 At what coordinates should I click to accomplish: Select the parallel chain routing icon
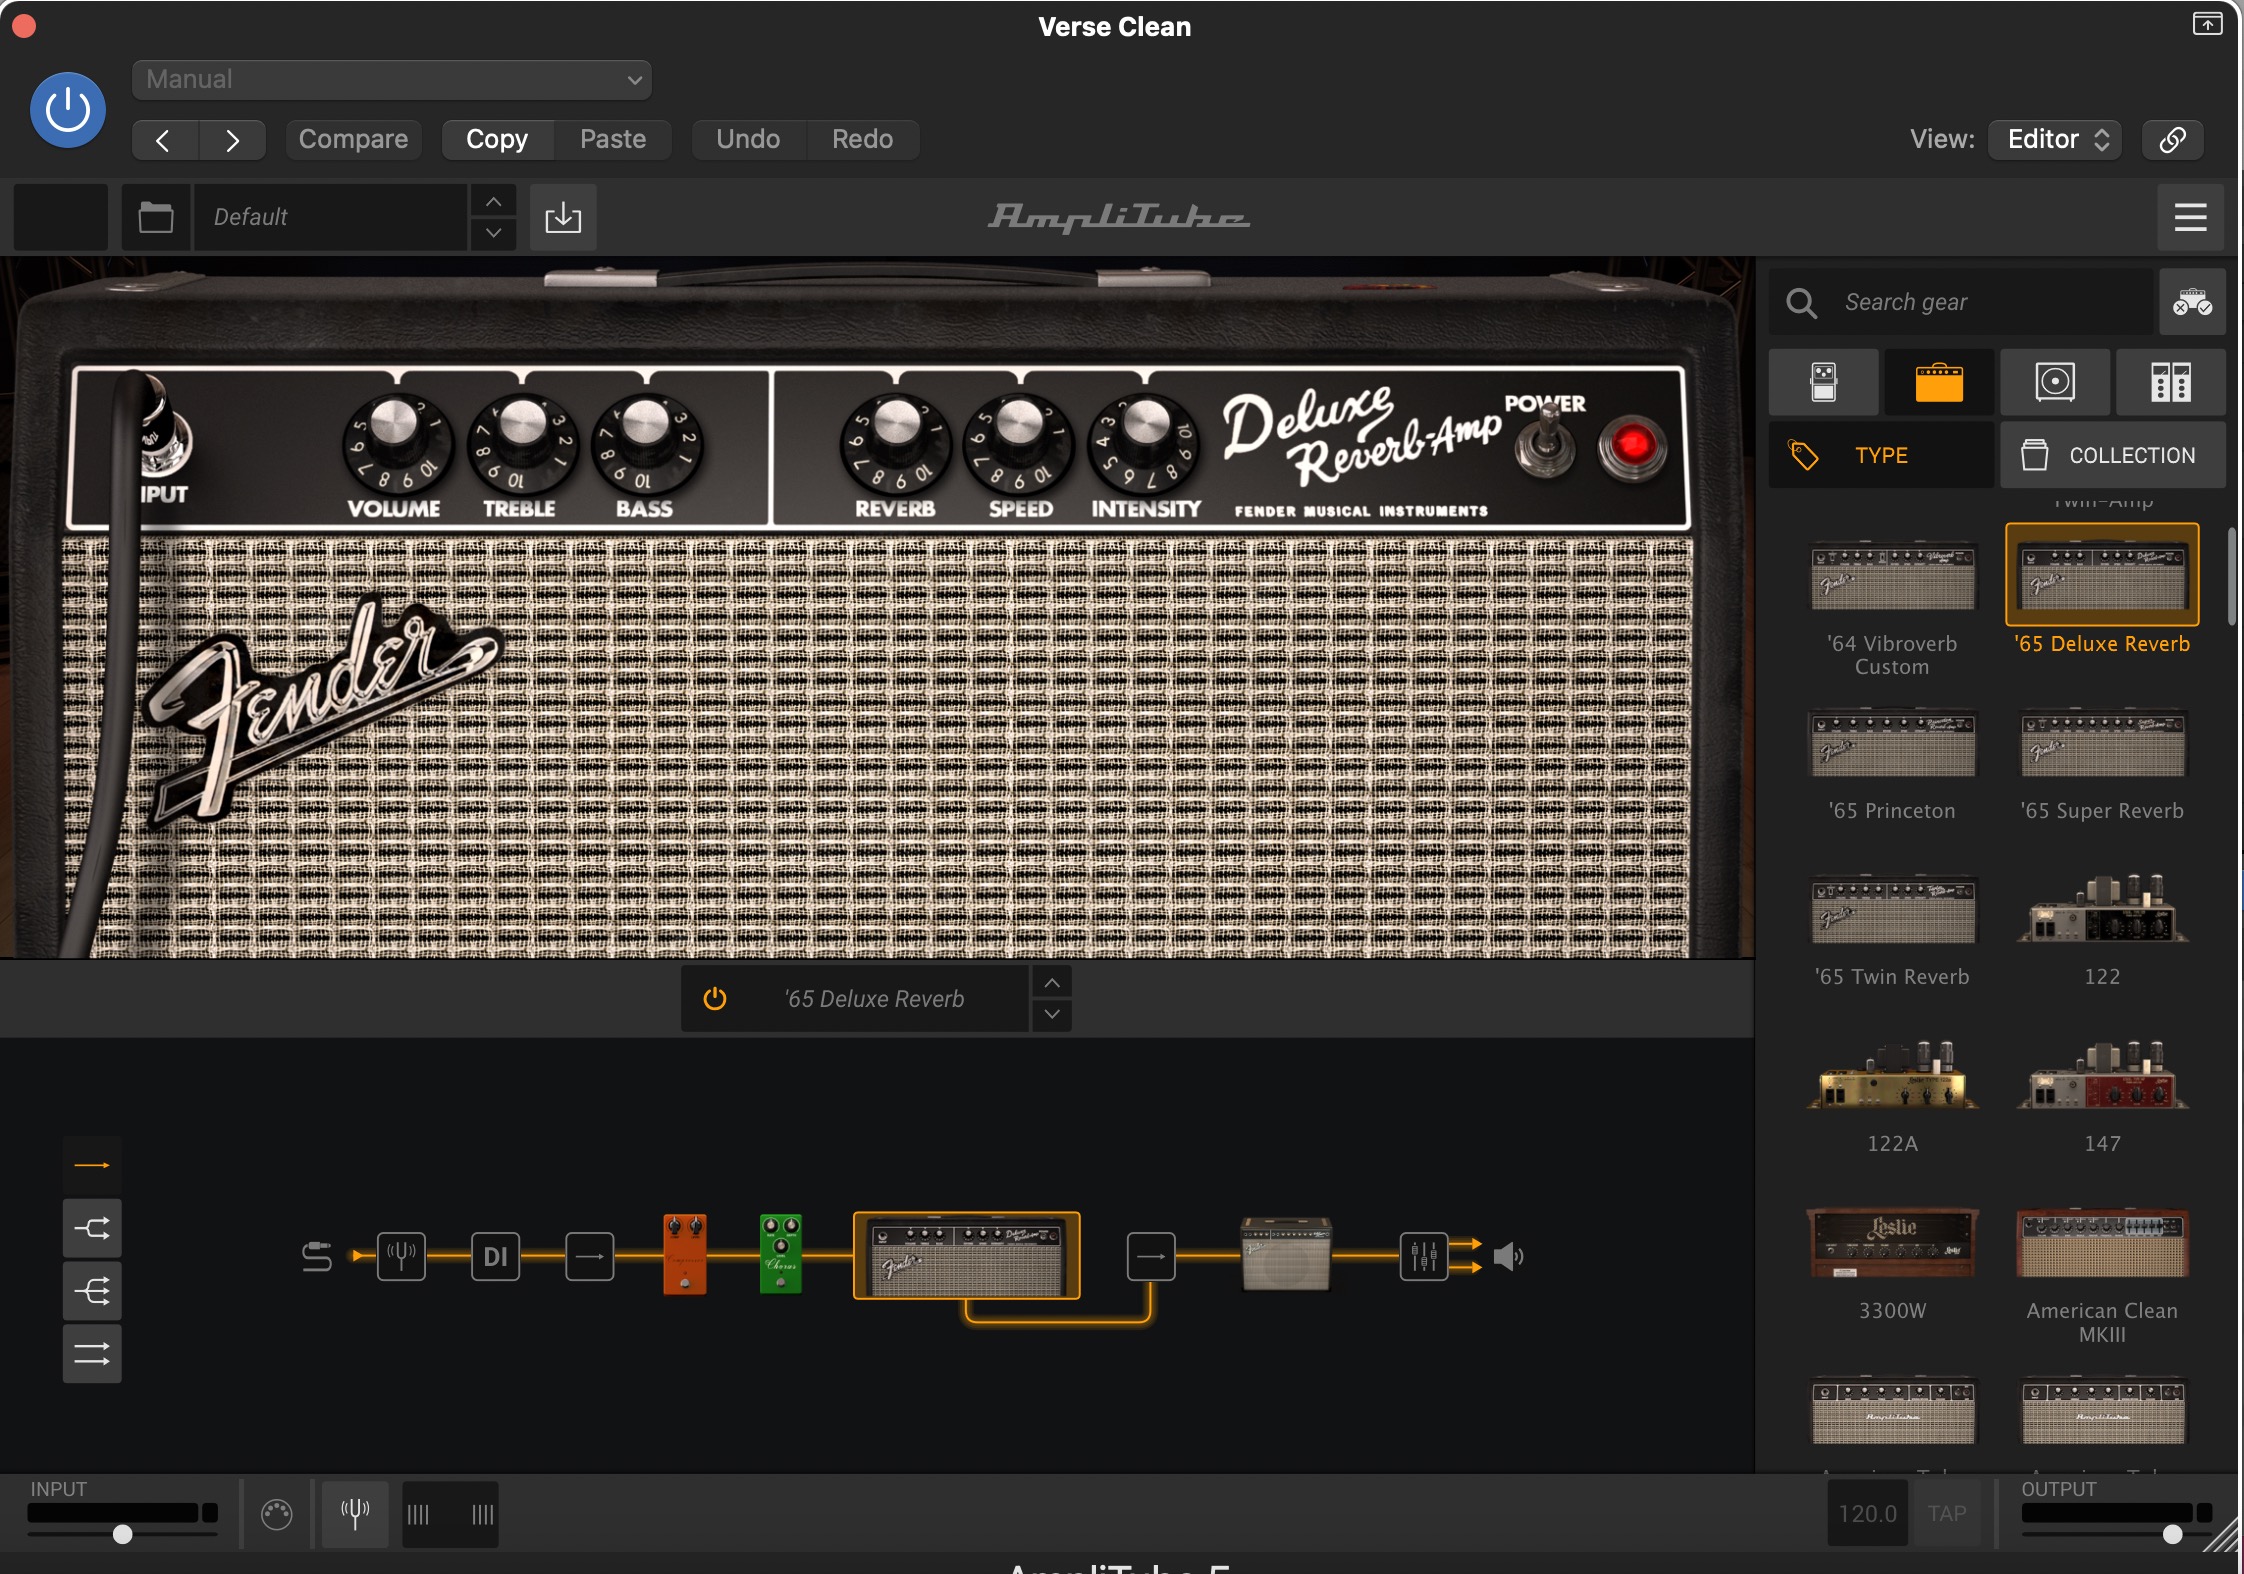click(x=92, y=1354)
